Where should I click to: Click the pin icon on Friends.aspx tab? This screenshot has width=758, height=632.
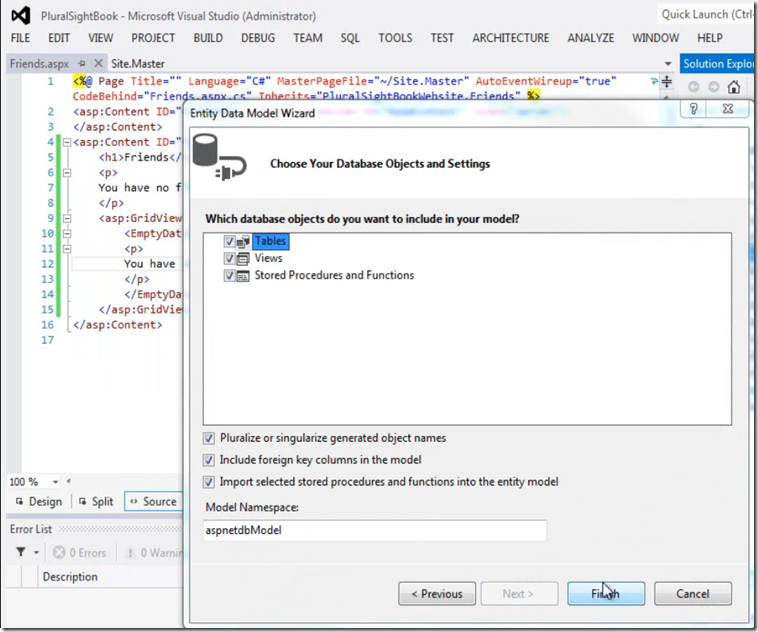click(x=82, y=63)
